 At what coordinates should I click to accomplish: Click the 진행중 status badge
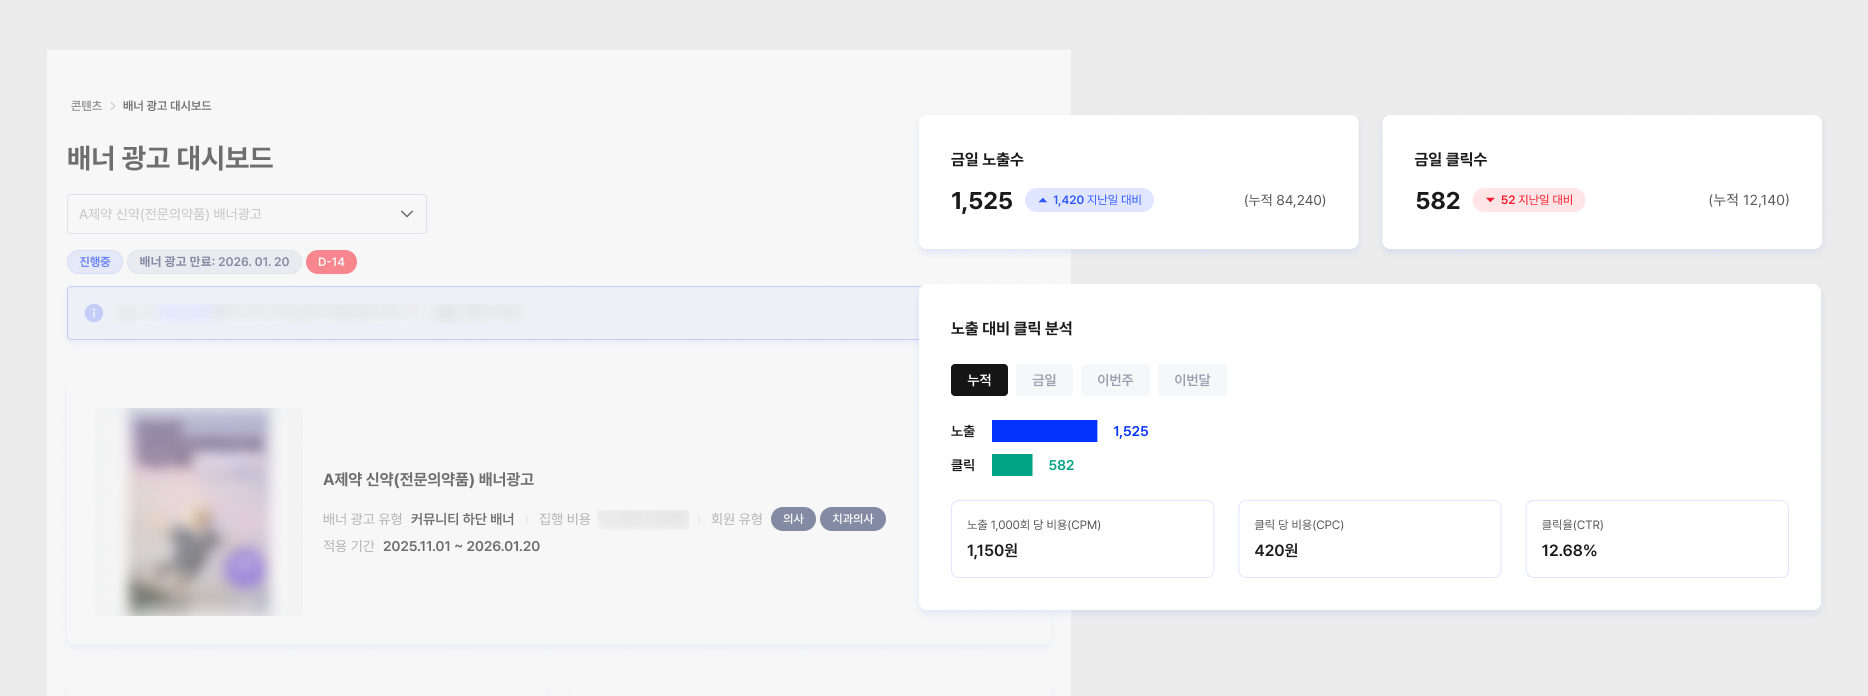tap(95, 262)
